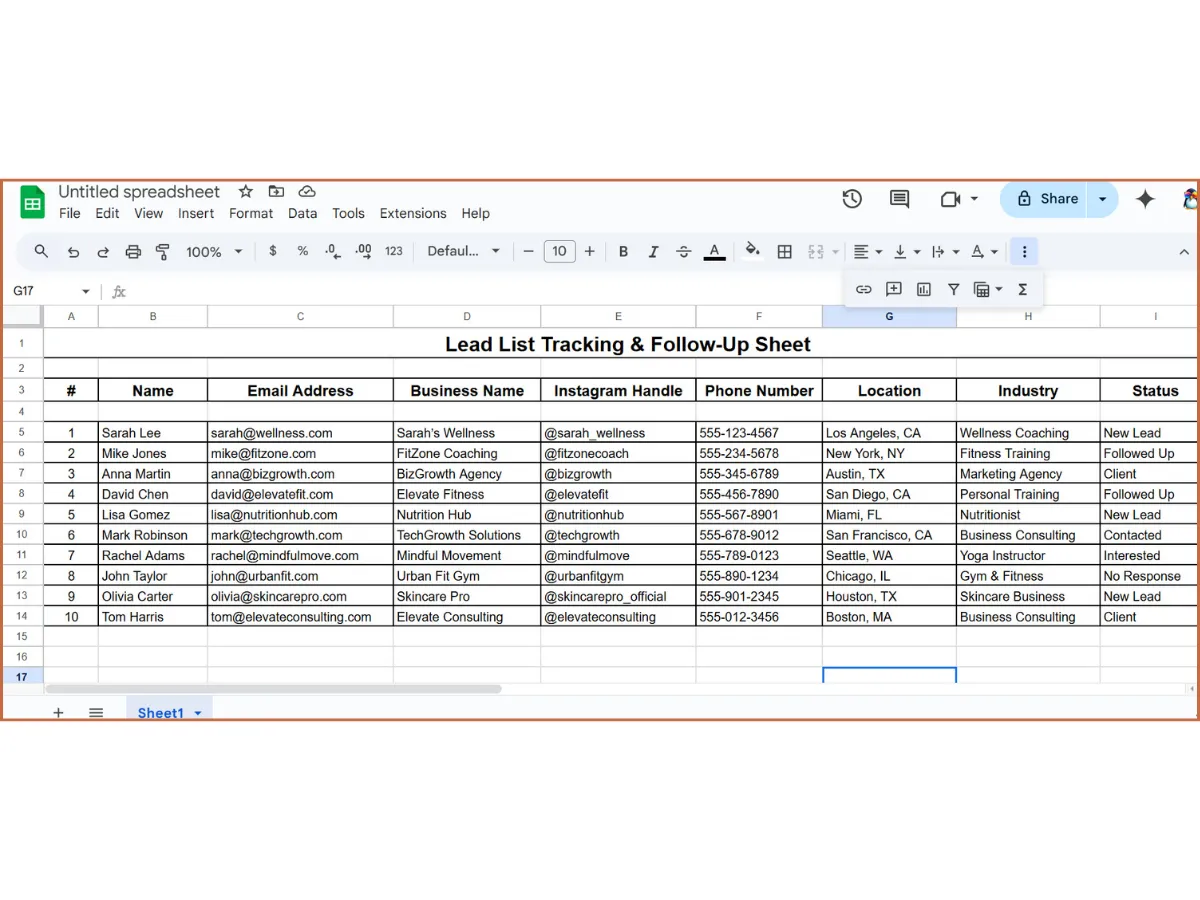1200x900 pixels.
Task: Open the Gemini sparkle icon
Action: [1146, 199]
